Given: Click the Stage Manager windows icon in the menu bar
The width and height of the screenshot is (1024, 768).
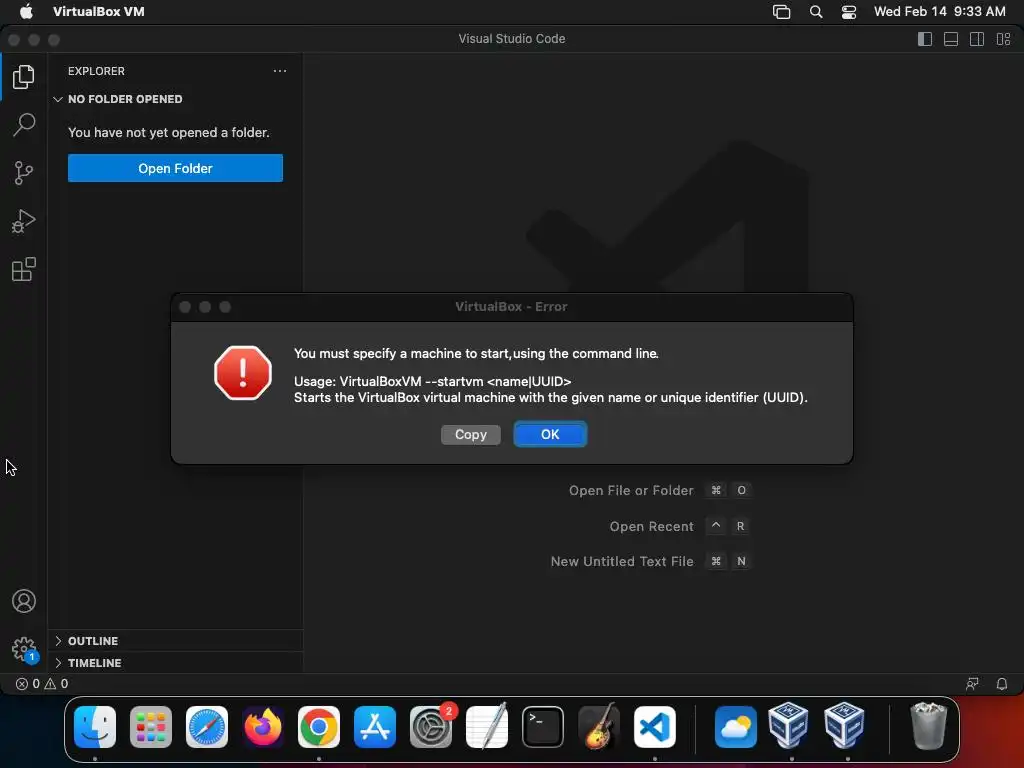Looking at the screenshot, I should [x=782, y=12].
